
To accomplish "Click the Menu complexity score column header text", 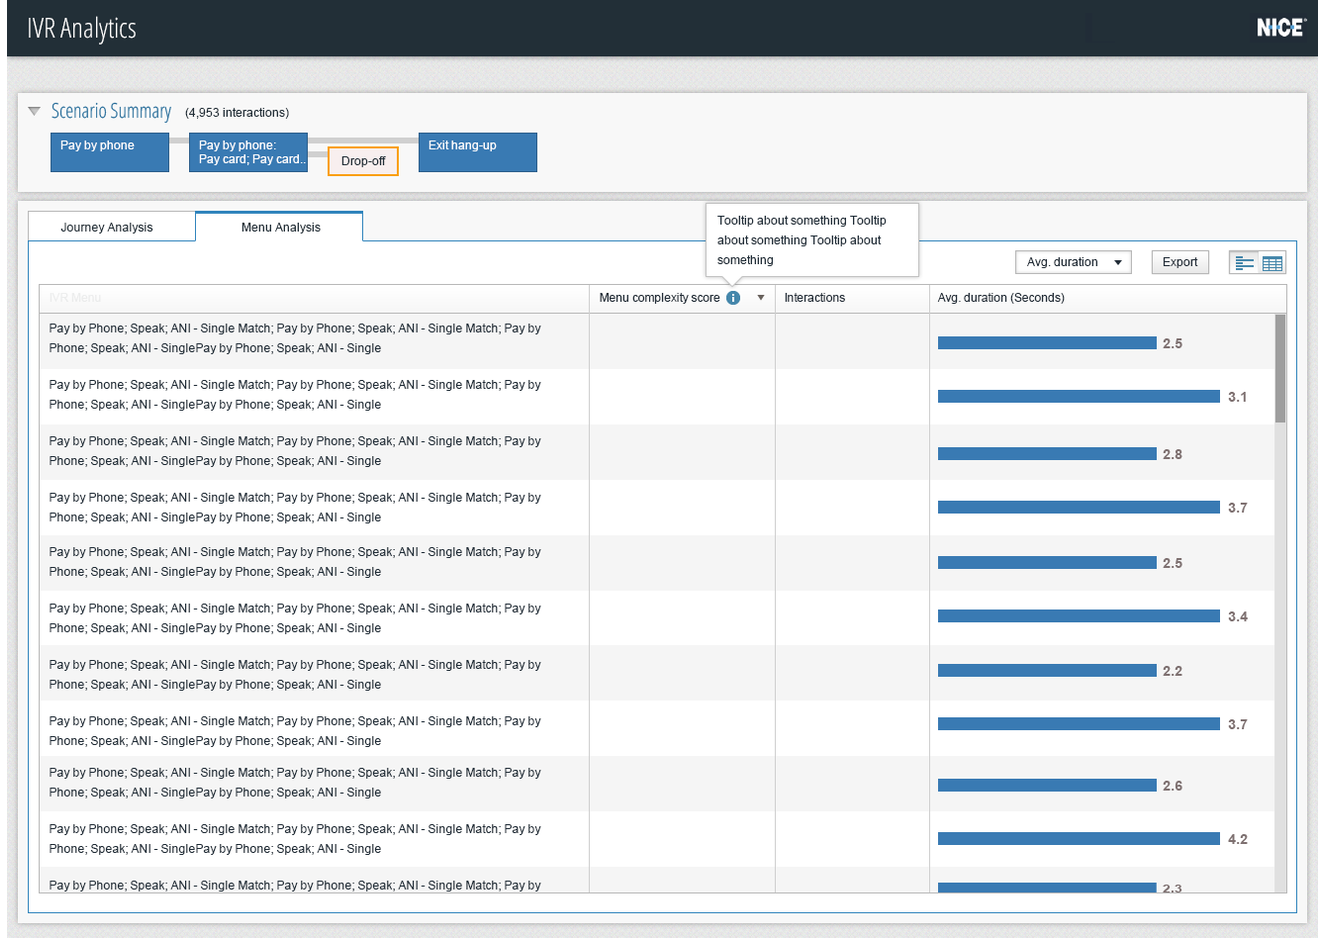I will [659, 298].
